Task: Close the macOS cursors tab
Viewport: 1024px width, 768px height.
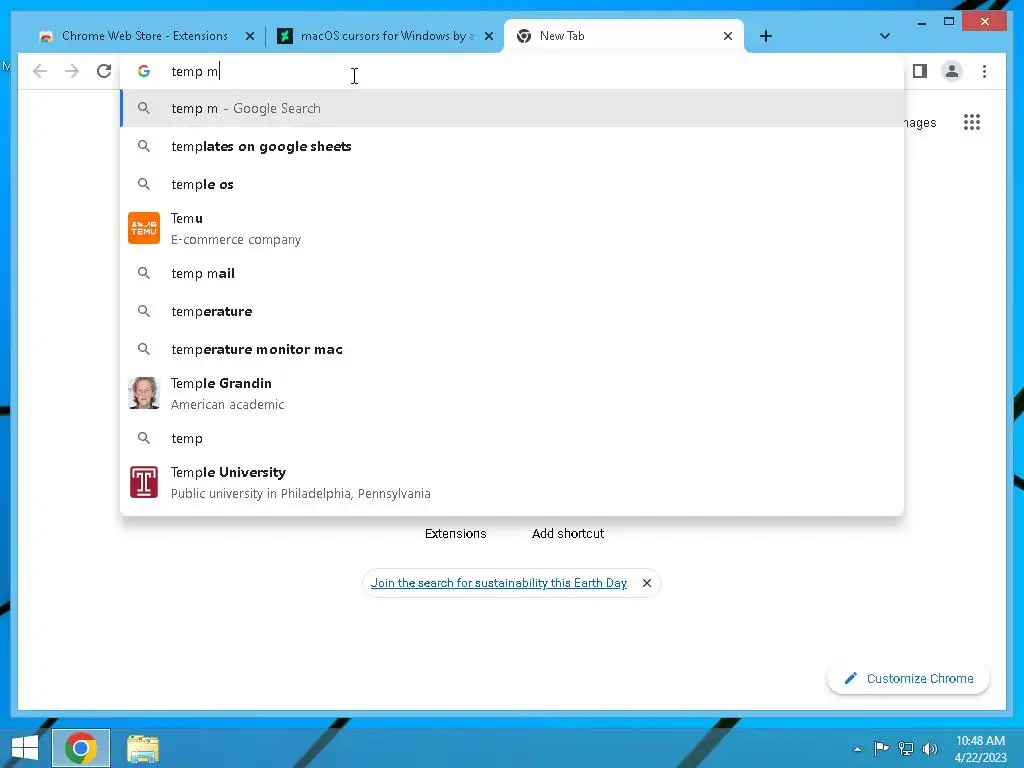Action: pyautogui.click(x=489, y=37)
